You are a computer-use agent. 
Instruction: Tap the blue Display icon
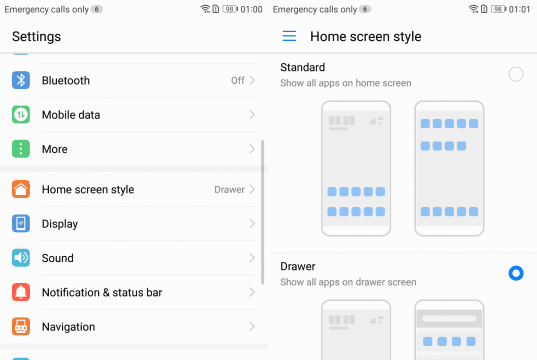click(21, 223)
